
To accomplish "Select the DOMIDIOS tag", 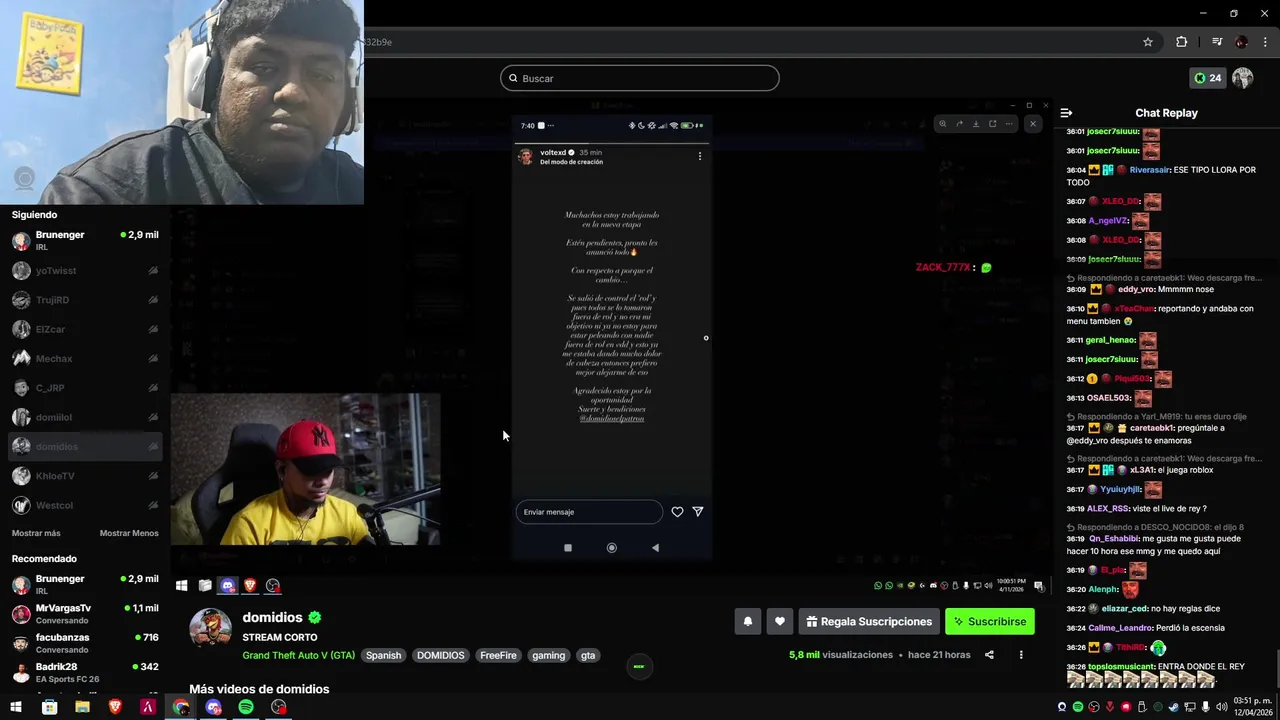I will [441, 655].
